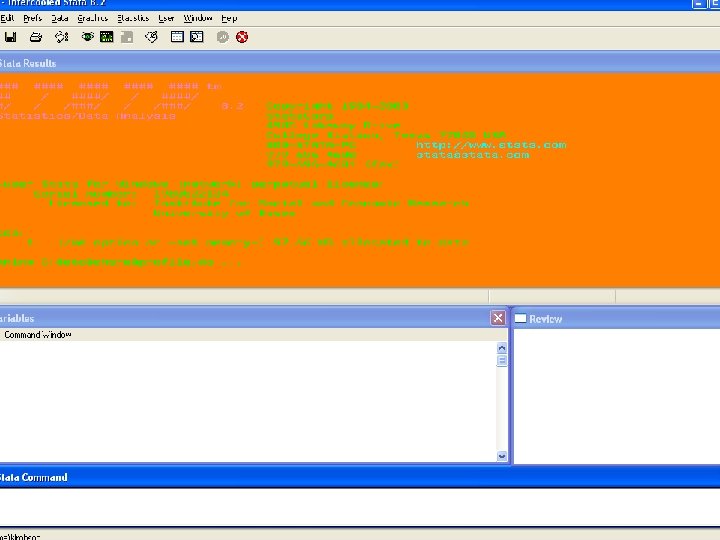
Task: Open the Prefs menu
Action: pos(33,18)
